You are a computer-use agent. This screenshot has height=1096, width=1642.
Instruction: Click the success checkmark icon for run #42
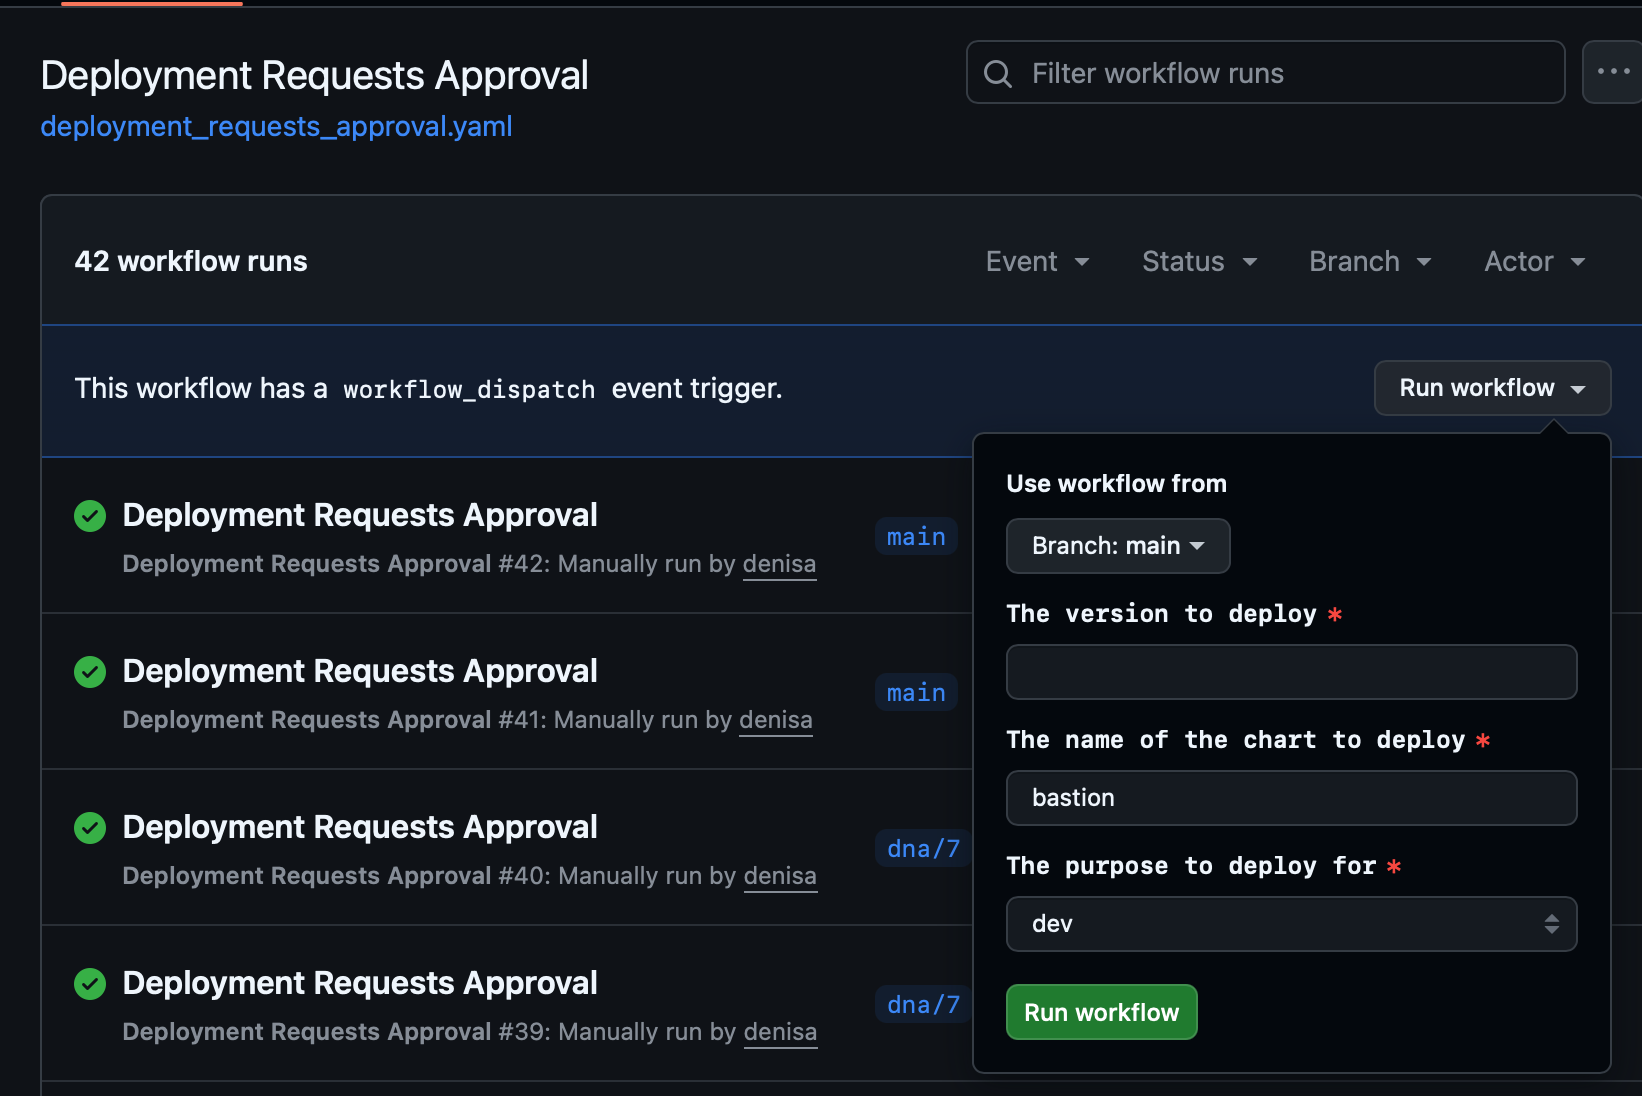pyautogui.click(x=90, y=516)
